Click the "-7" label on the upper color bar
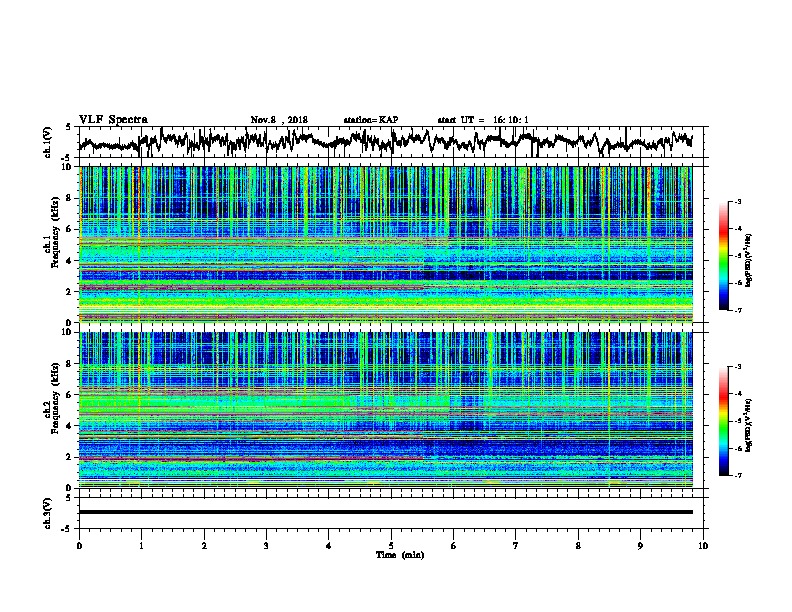Image resolution: width=792 pixels, height=612 pixels. (x=737, y=310)
